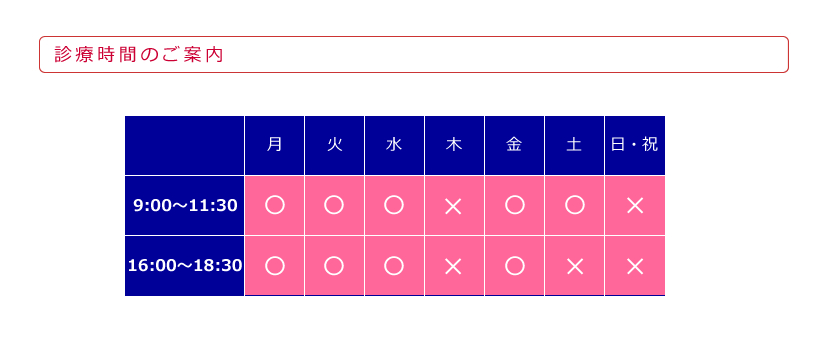Click Sunday/holiday morning cross mark
Viewport: 830px width, 360px height.
coord(635,205)
